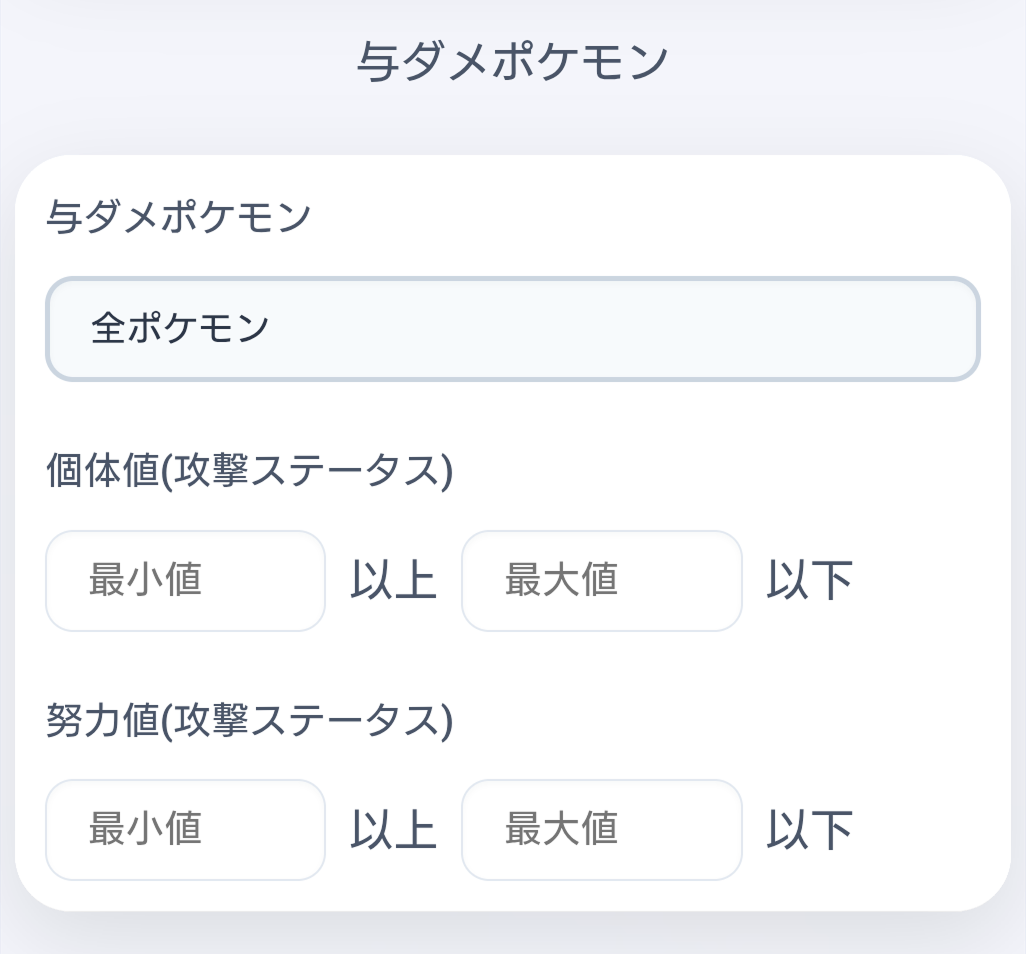Focus the minimum EV attack field
1026x954 pixels.
coord(185,830)
